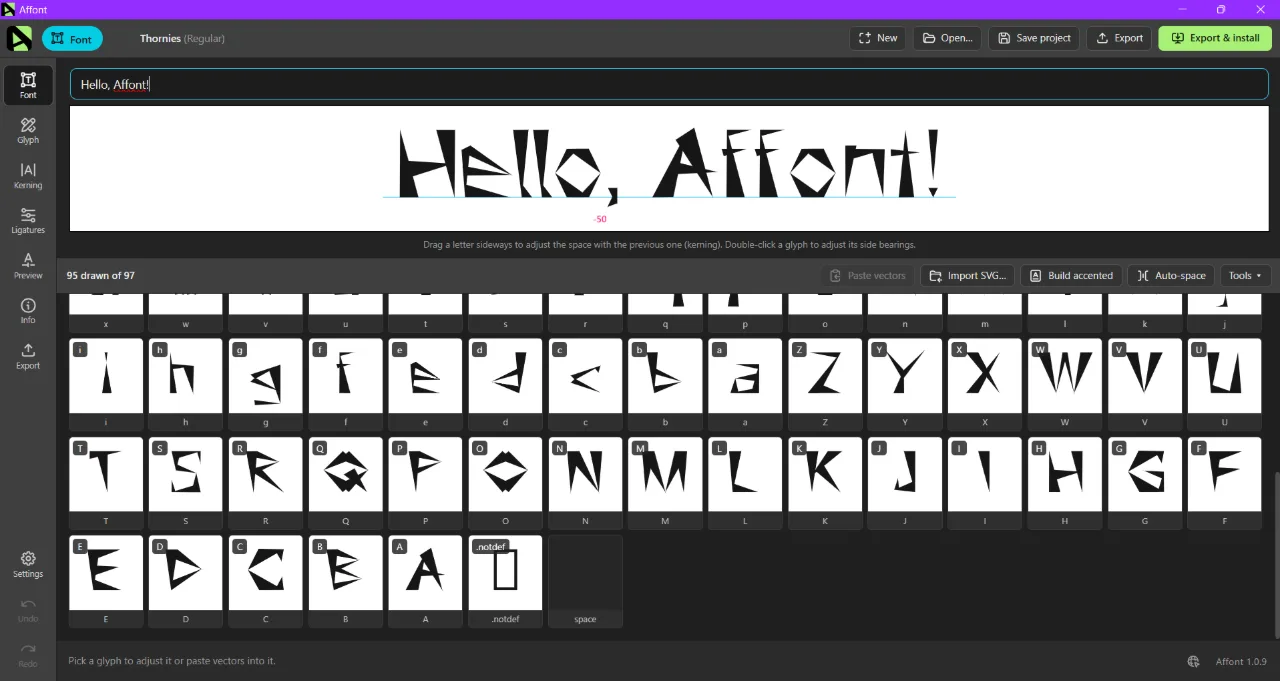This screenshot has width=1280, height=681.
Task: Click the Build accented button
Action: 1071,275
